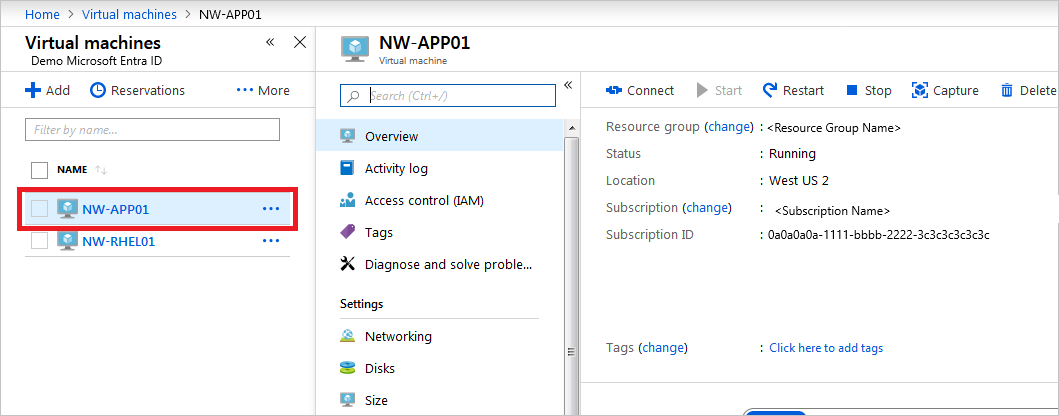
Task: Collapse the Virtual machines list panel
Action: point(270,43)
